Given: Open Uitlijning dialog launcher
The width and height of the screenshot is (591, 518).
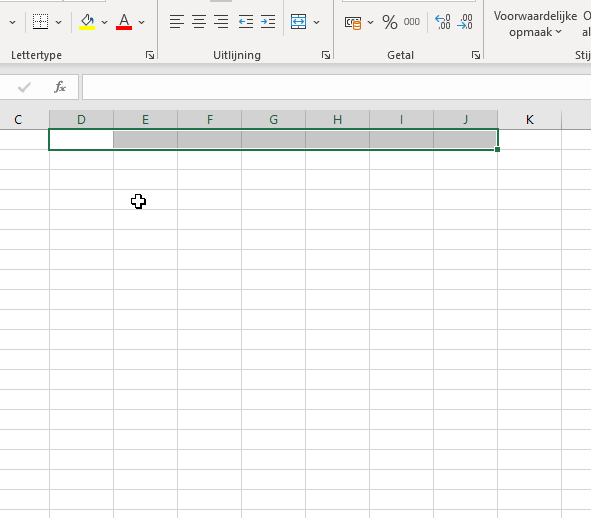Looking at the screenshot, I should [326, 55].
